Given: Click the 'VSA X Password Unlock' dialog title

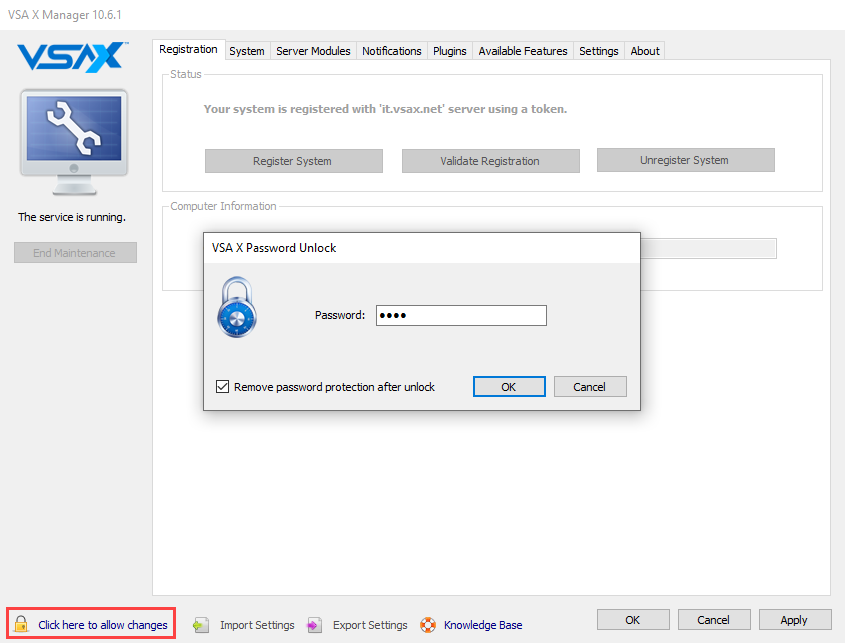Looking at the screenshot, I should point(274,247).
